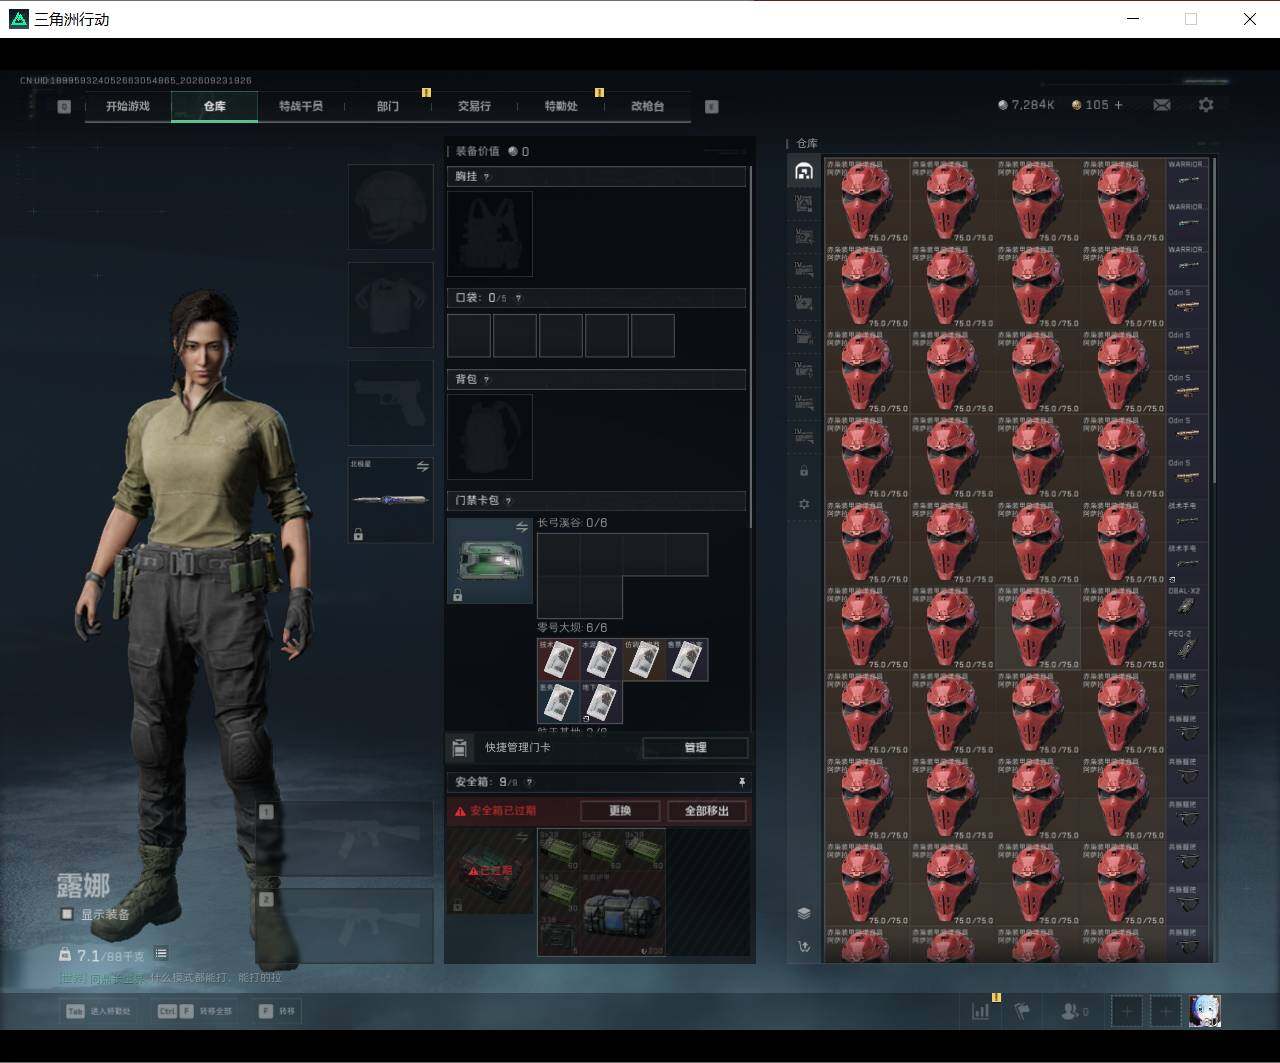Viewport: 1280px width, 1063px height.
Task: Select the empty chest rig slot
Action: pyautogui.click(x=490, y=234)
